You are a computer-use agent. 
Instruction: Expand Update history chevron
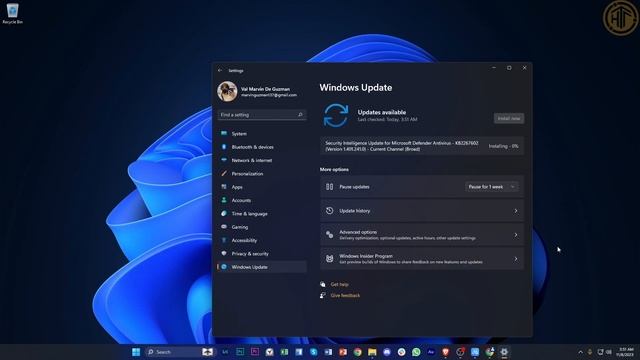point(516,211)
